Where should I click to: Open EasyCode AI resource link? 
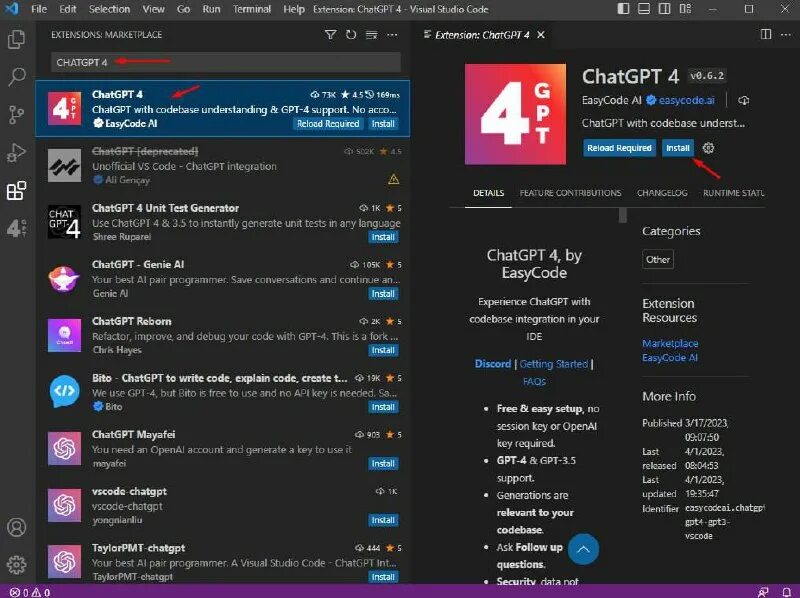(x=669, y=358)
